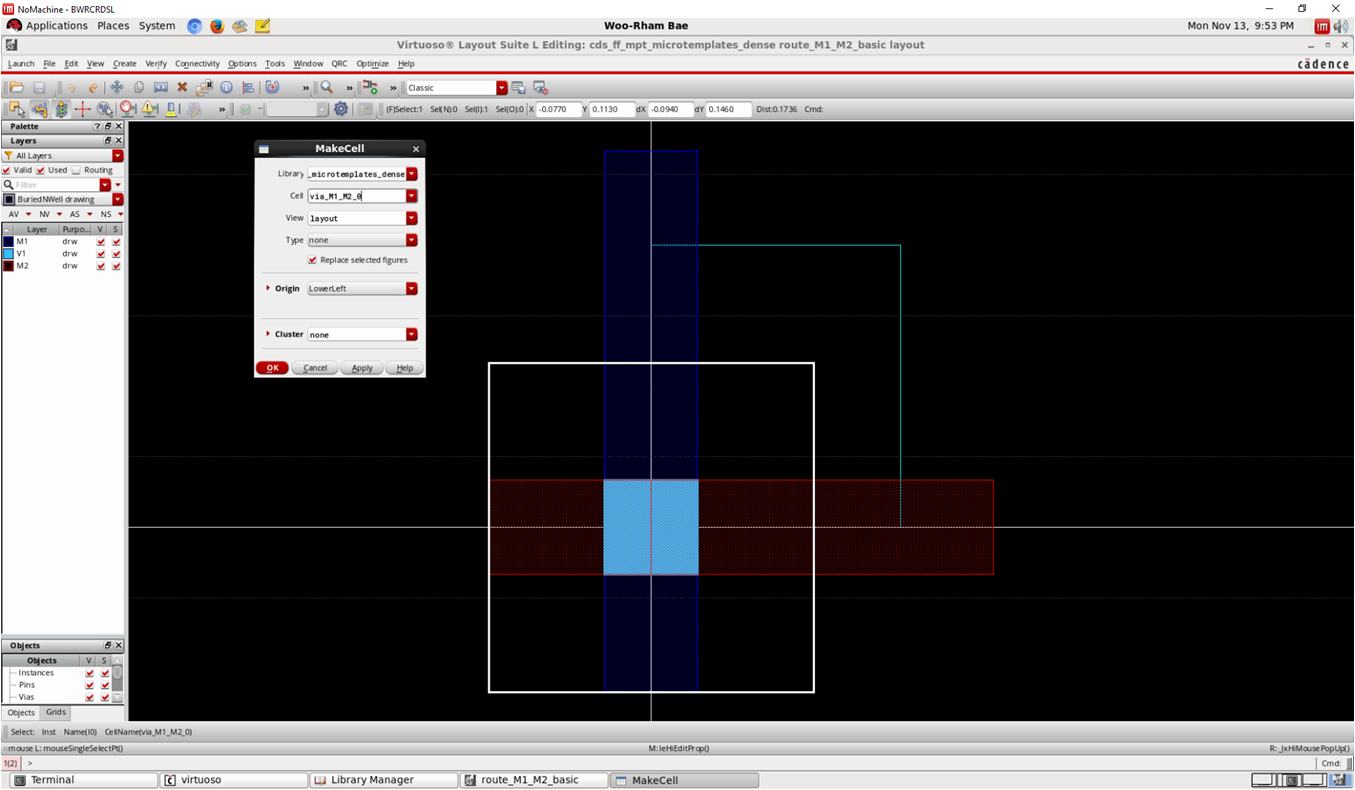
Task: Click the blue gear options icon
Action: click(341, 109)
